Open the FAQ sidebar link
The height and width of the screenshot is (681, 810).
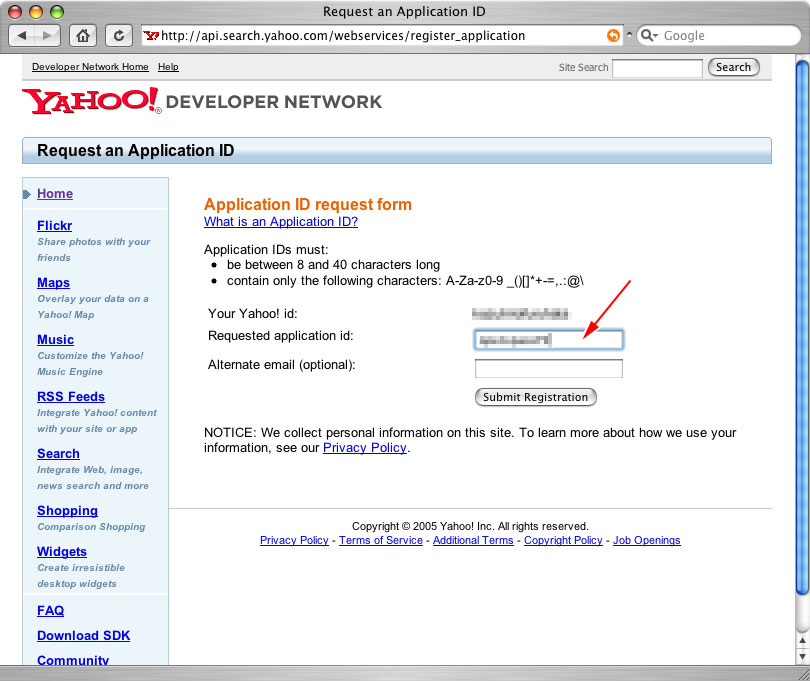pos(51,610)
